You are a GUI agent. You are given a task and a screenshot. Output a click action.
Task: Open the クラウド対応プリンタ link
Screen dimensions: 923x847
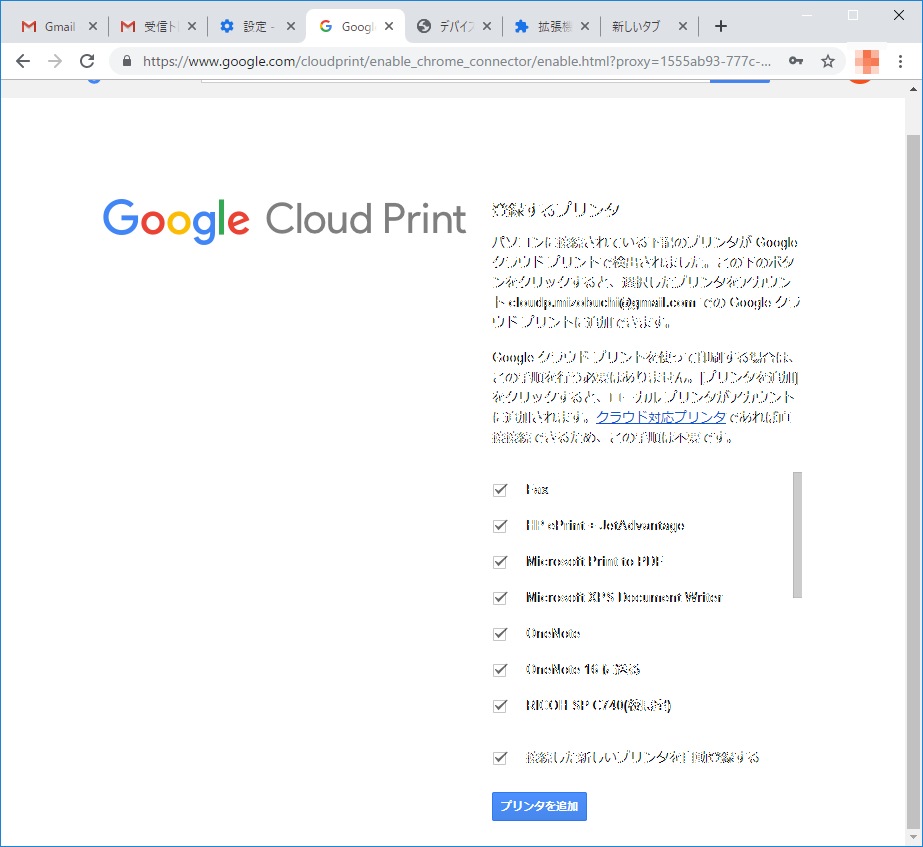660,417
